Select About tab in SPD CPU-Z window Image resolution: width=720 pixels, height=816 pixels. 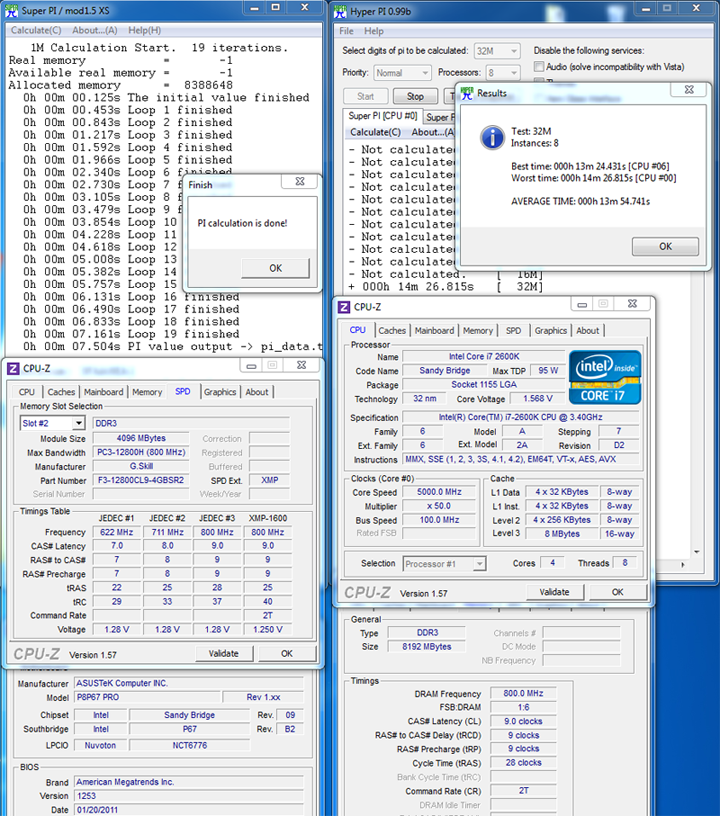tap(257, 392)
